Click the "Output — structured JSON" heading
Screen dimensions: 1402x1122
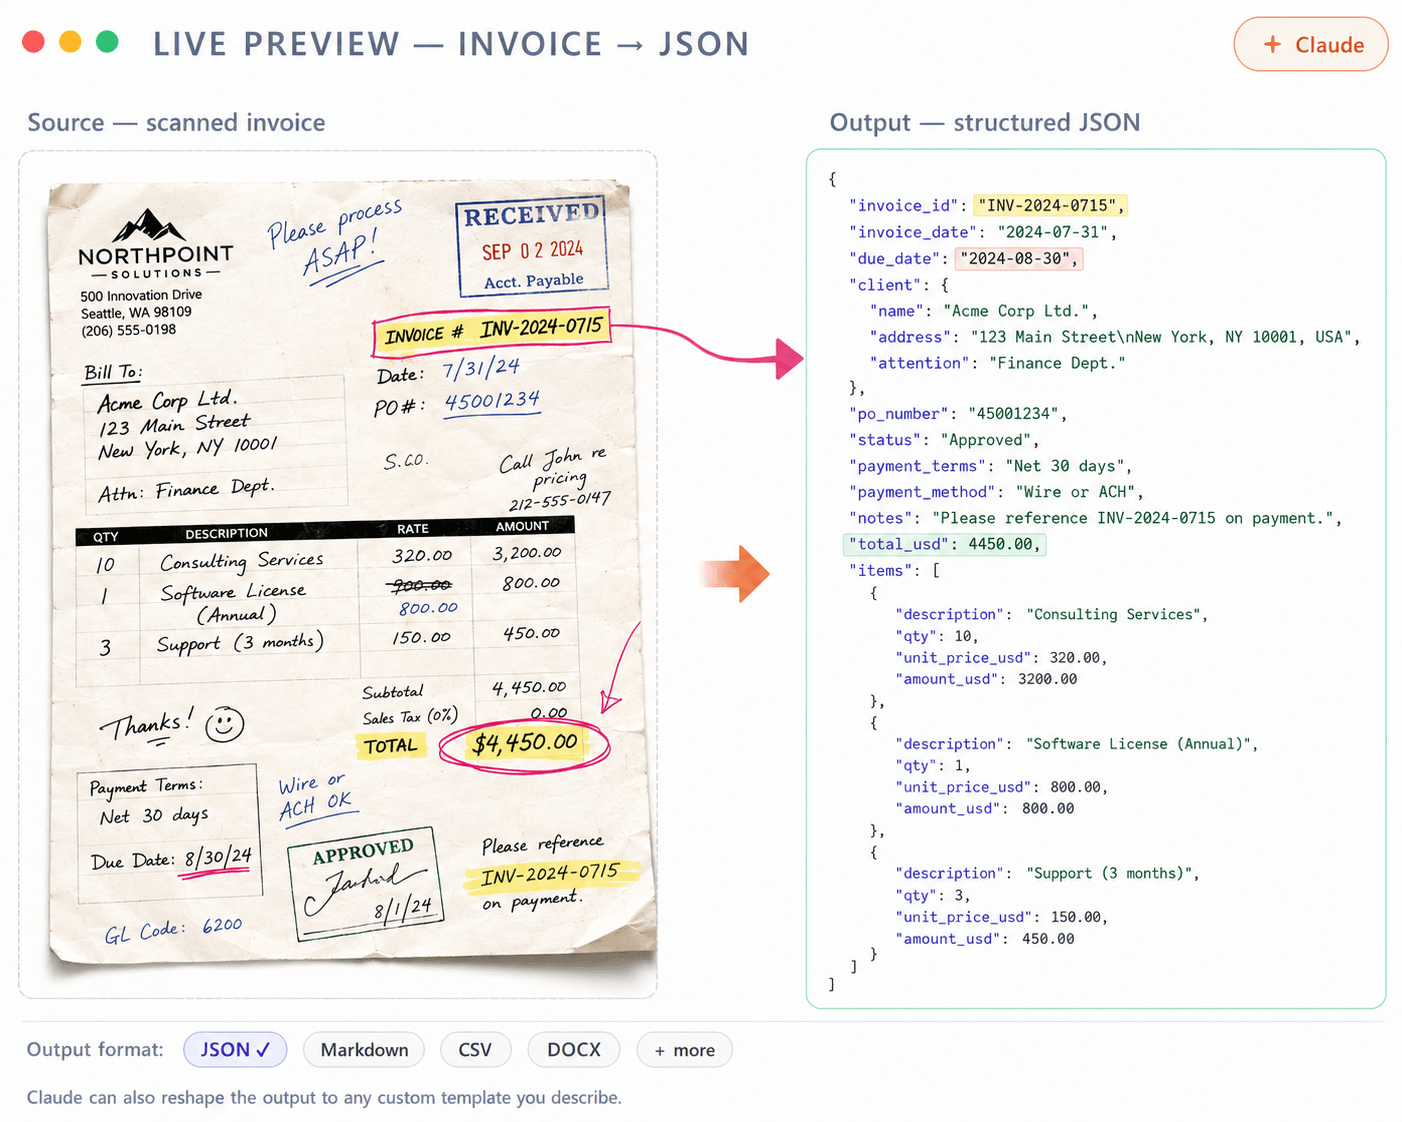(985, 123)
